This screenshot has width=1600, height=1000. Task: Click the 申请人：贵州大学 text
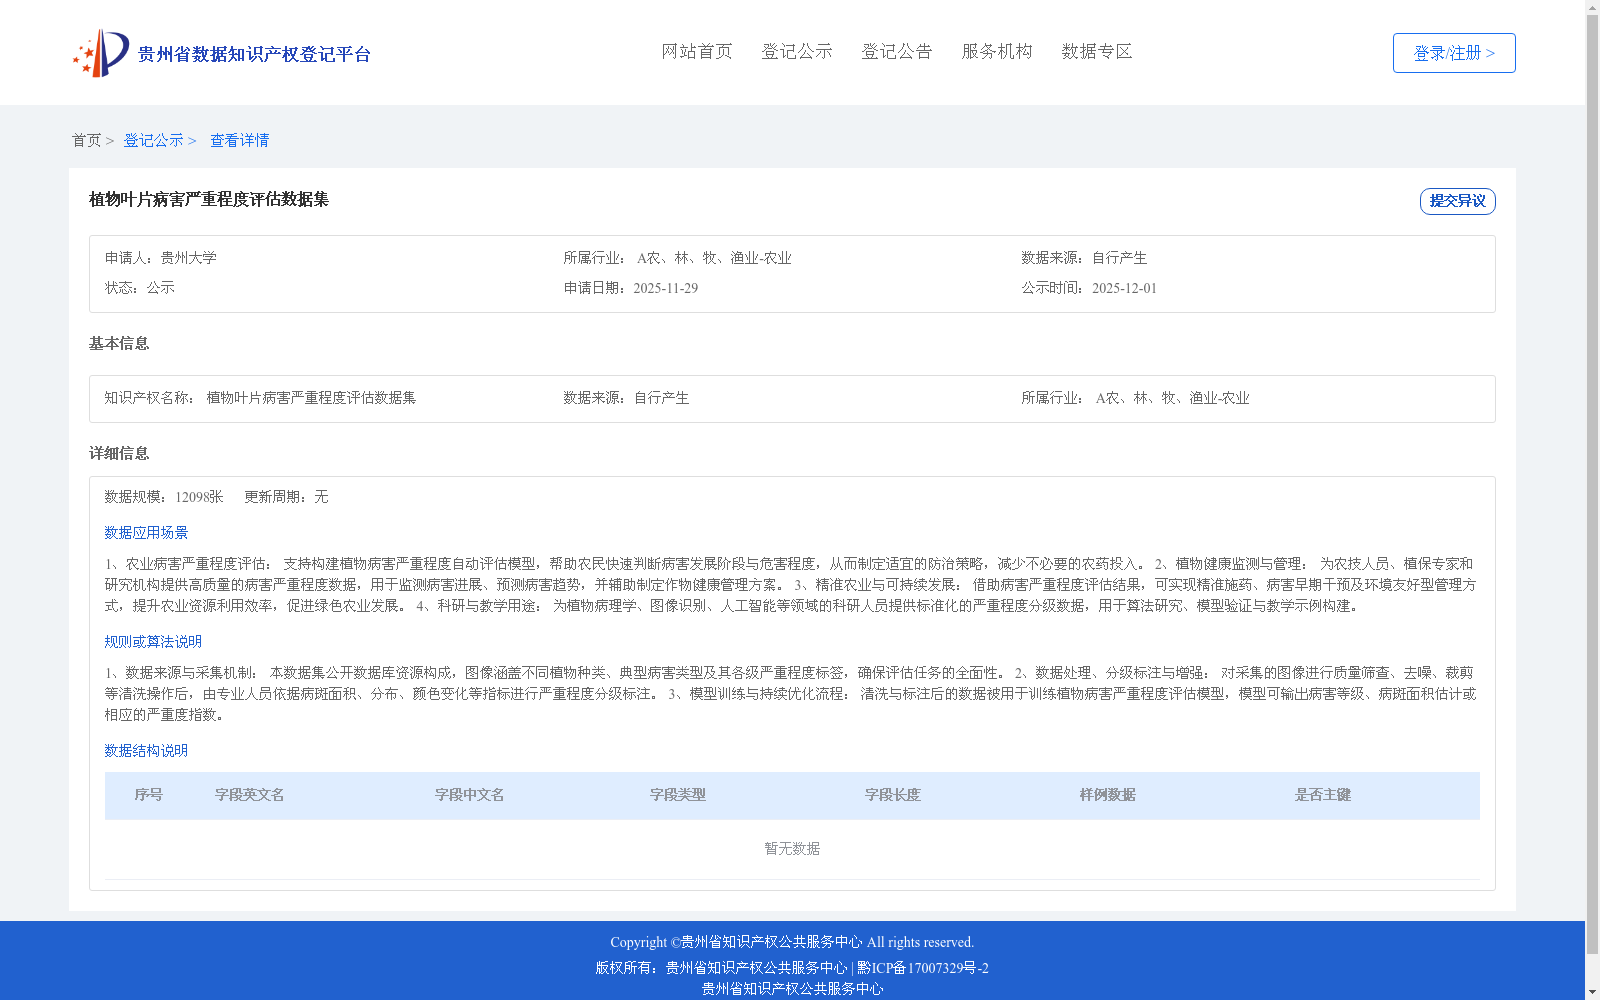click(161, 258)
